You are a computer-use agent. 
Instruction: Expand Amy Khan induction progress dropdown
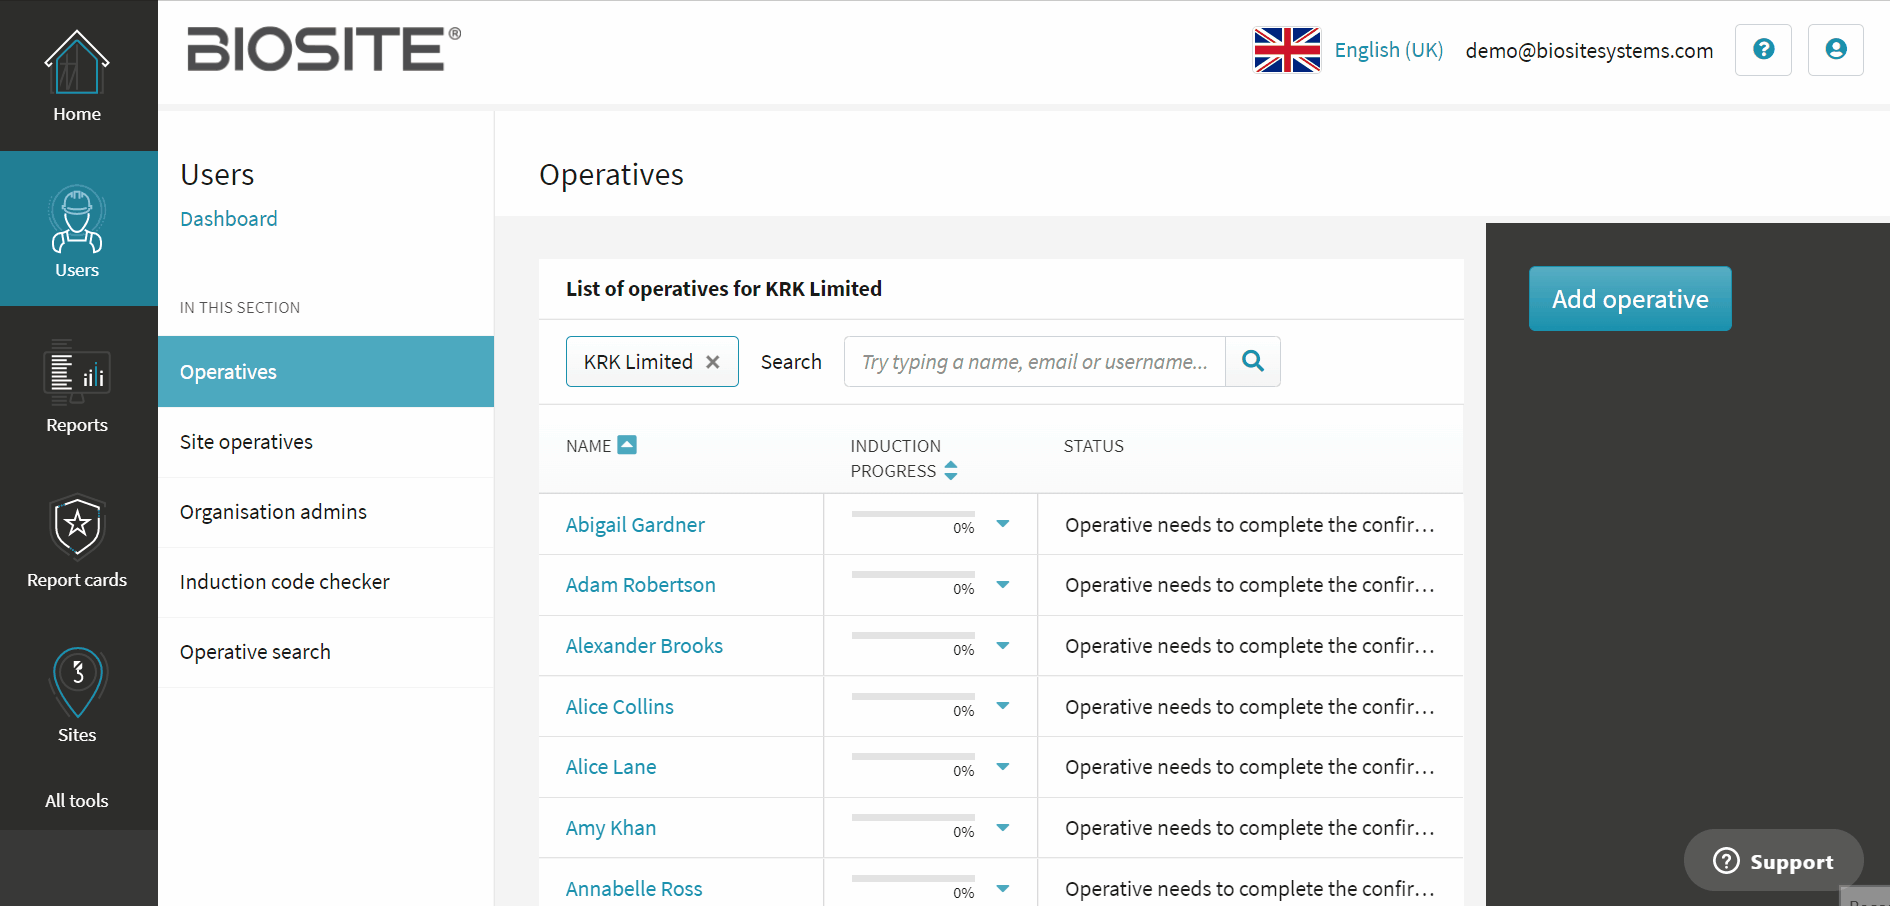point(1003,828)
